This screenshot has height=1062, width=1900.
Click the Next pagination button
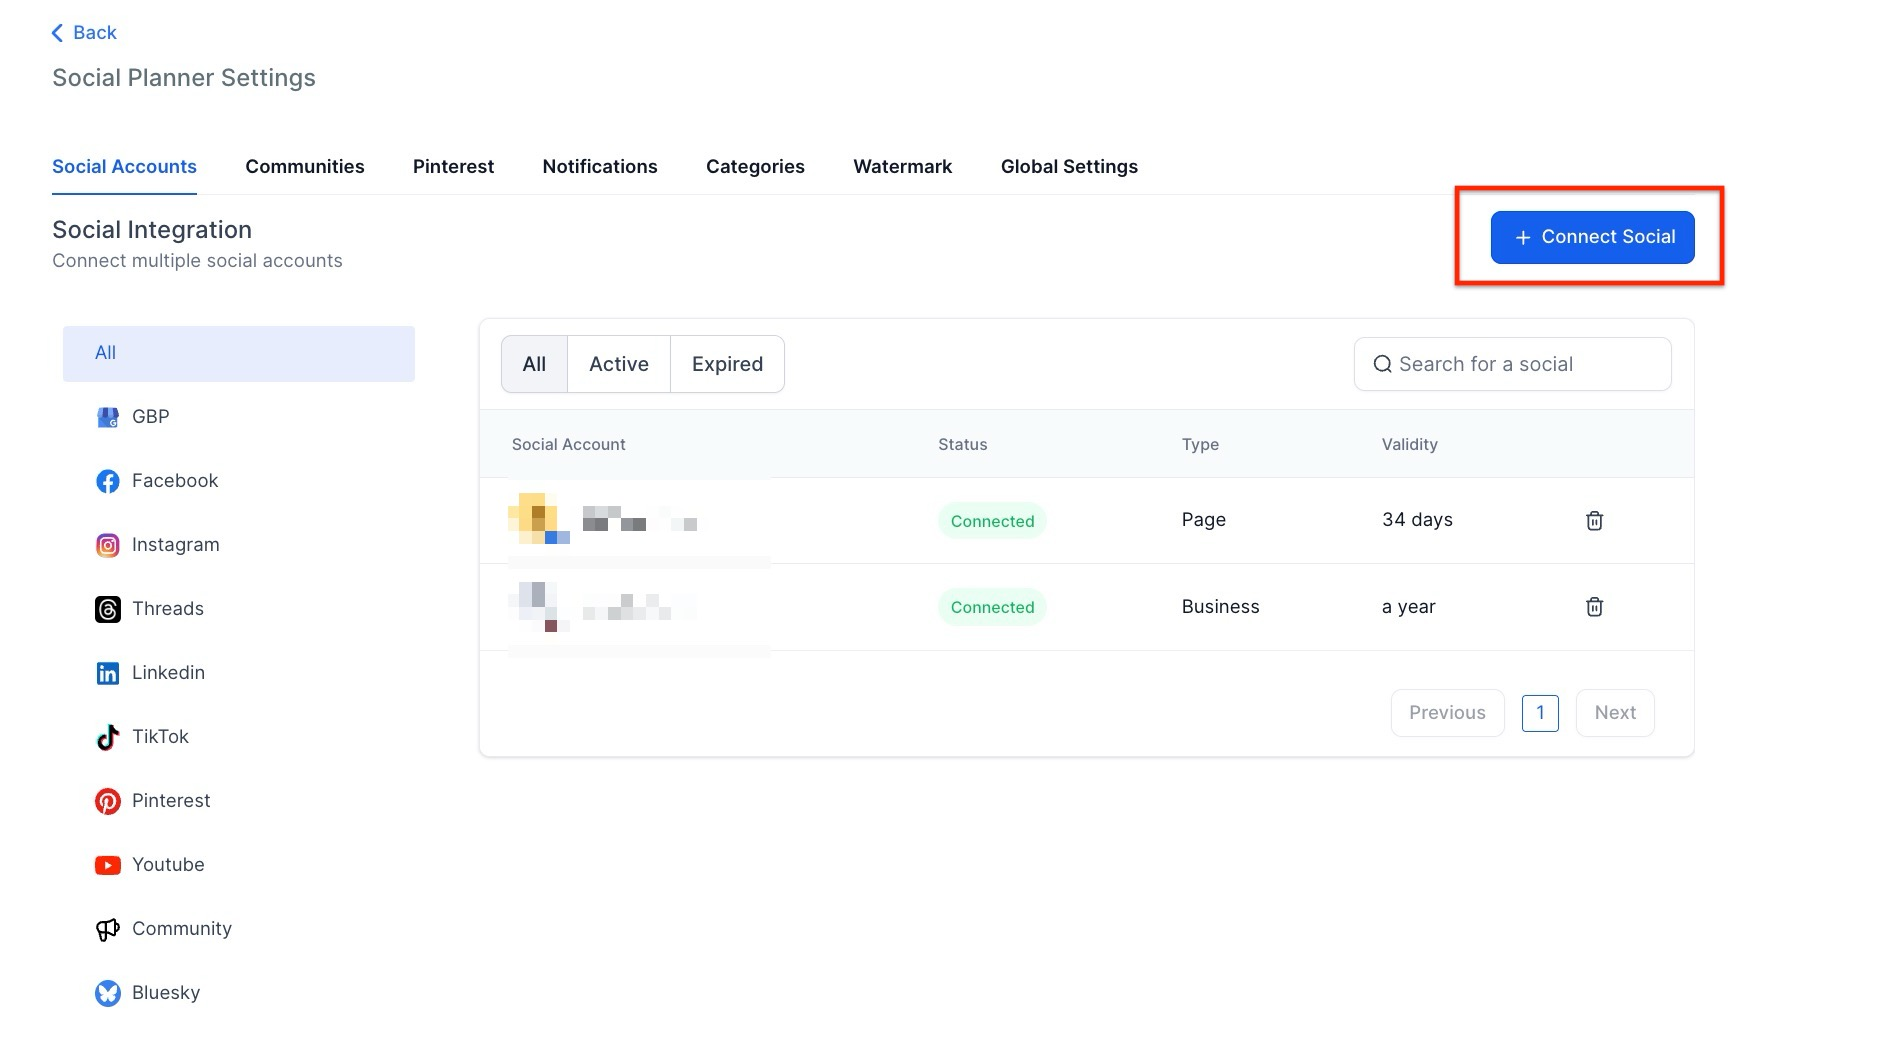click(x=1615, y=713)
